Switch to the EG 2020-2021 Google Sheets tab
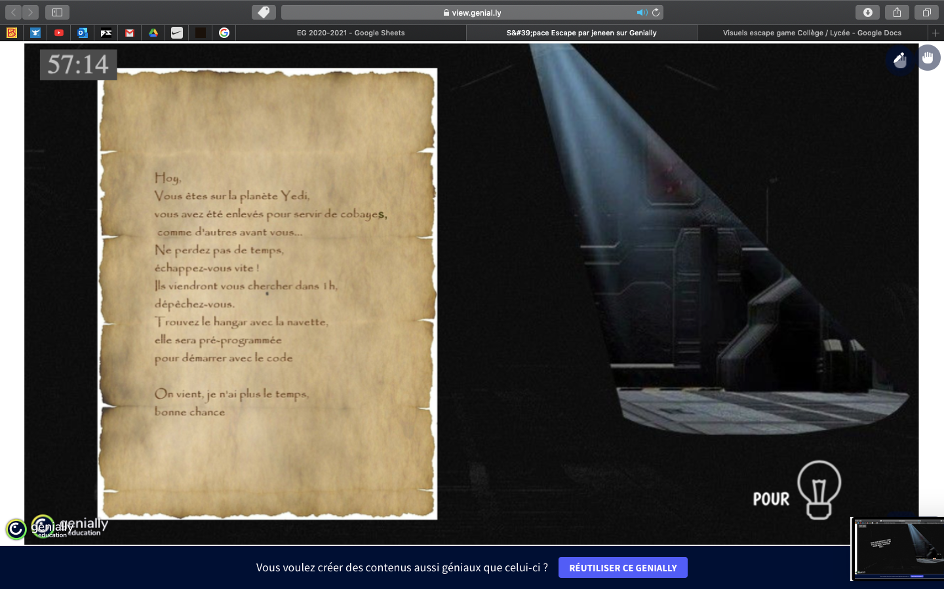The image size is (945, 589). point(351,33)
